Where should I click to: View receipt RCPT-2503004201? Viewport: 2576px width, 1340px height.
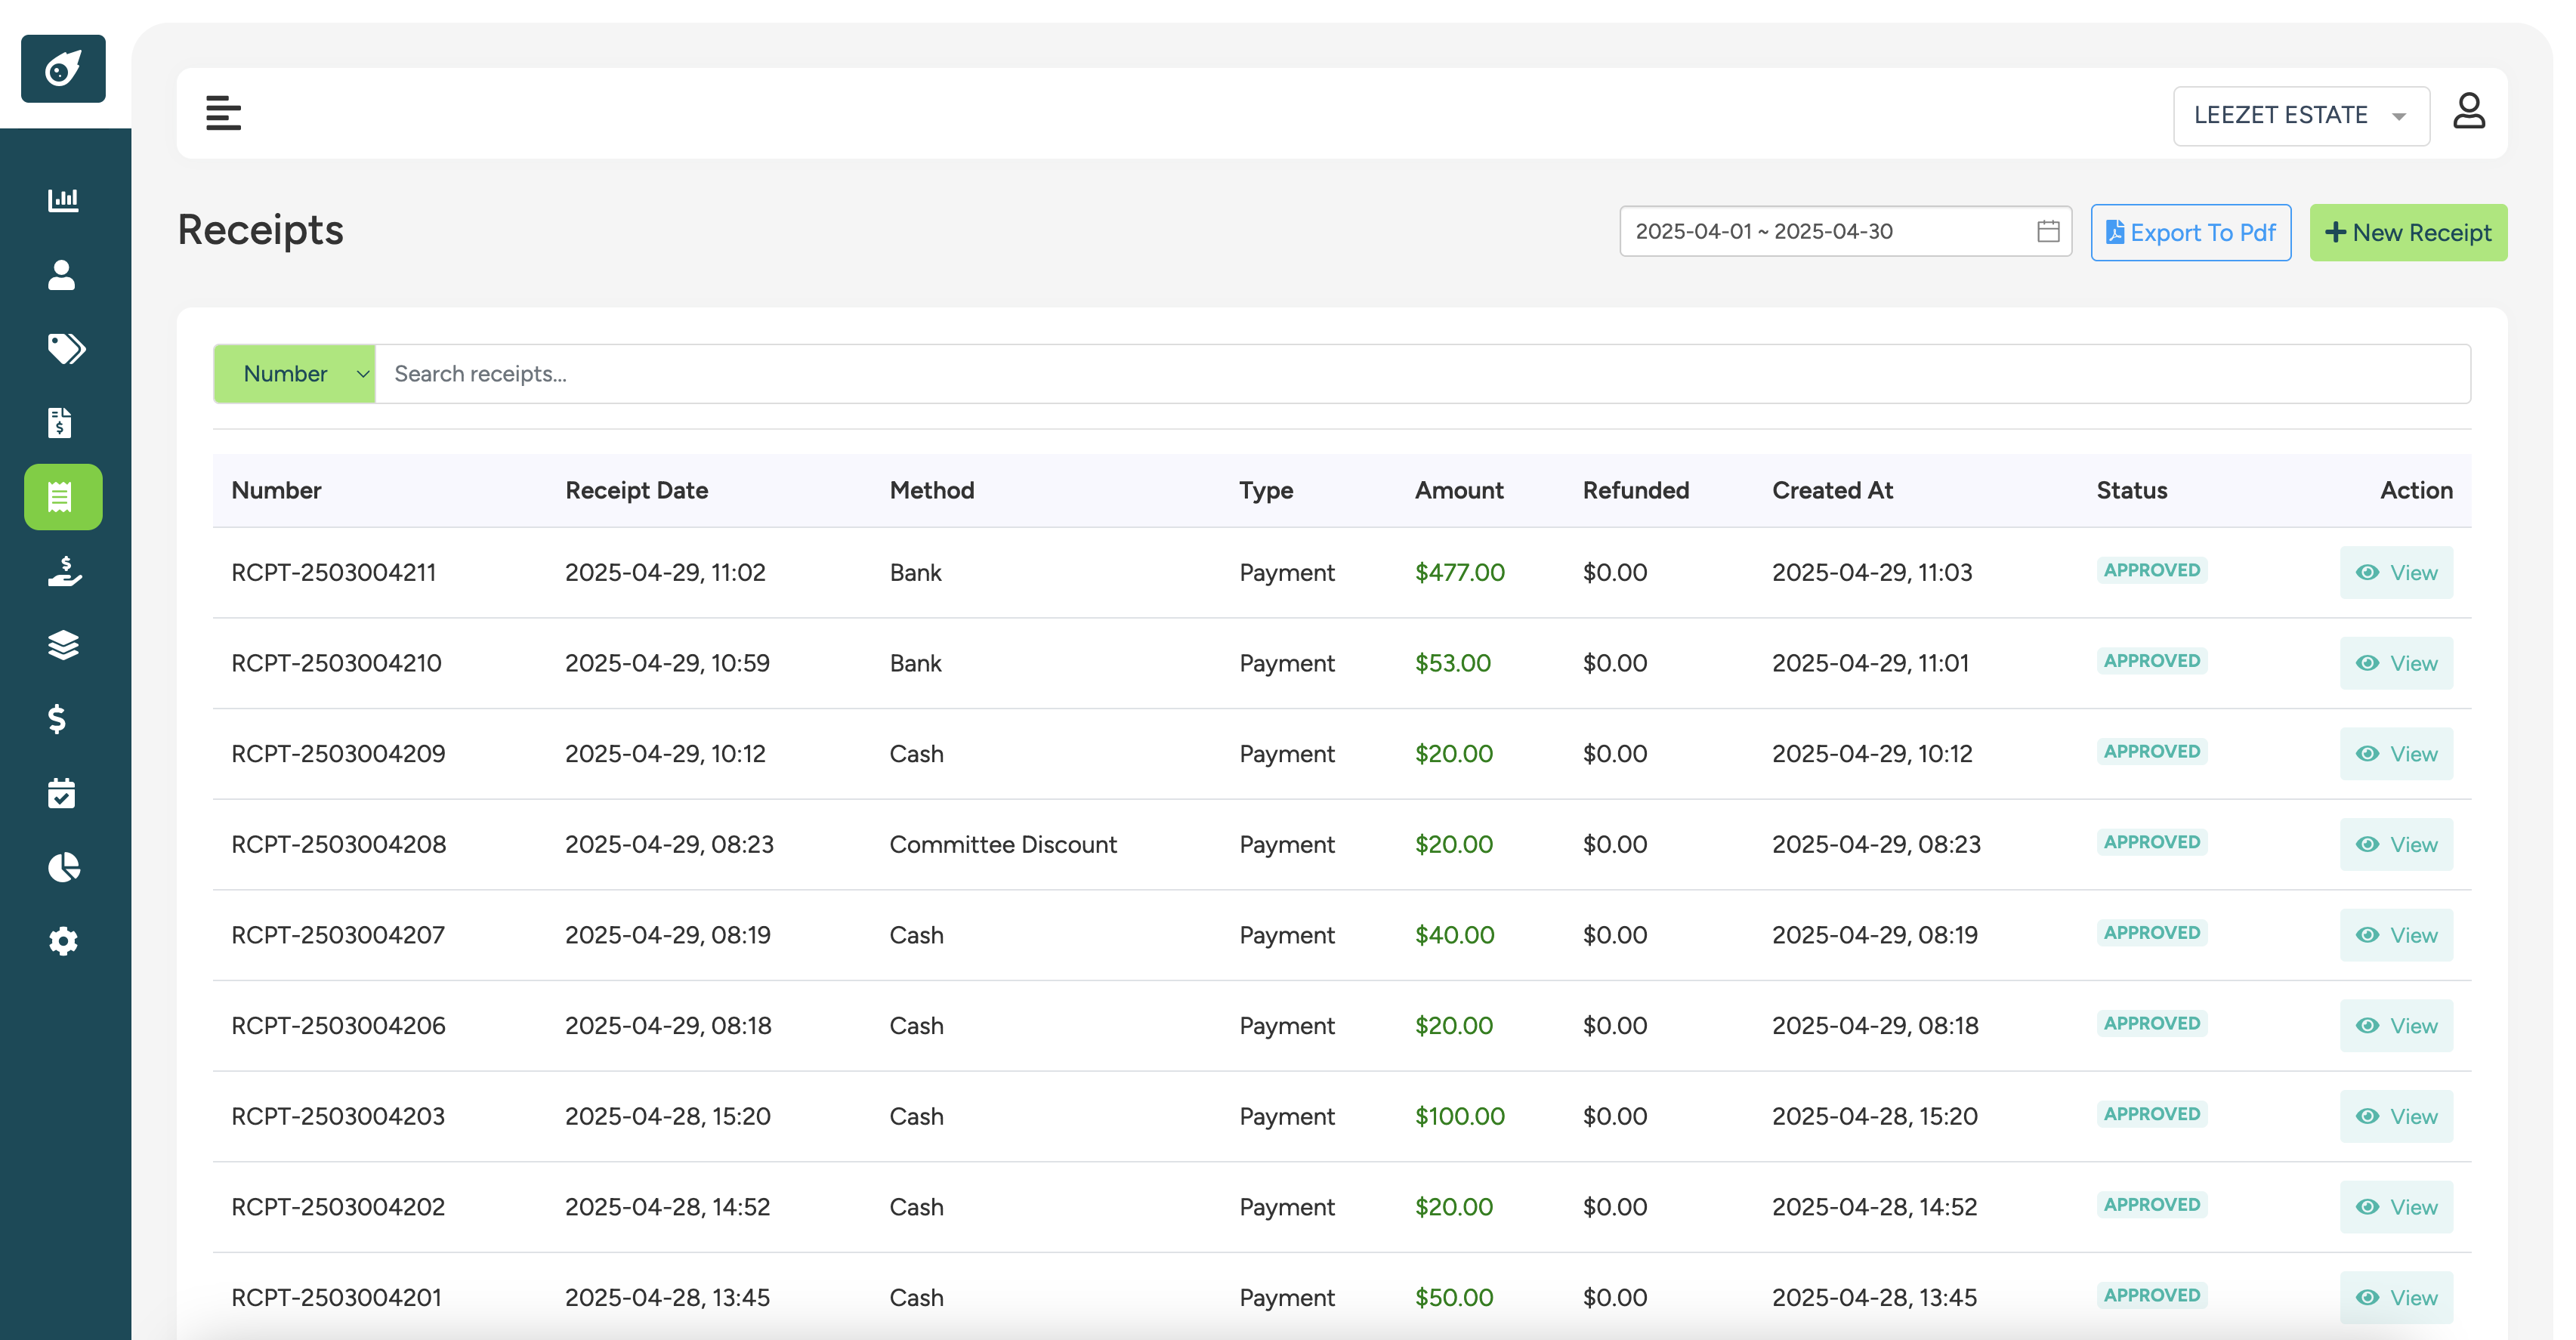point(2396,1298)
